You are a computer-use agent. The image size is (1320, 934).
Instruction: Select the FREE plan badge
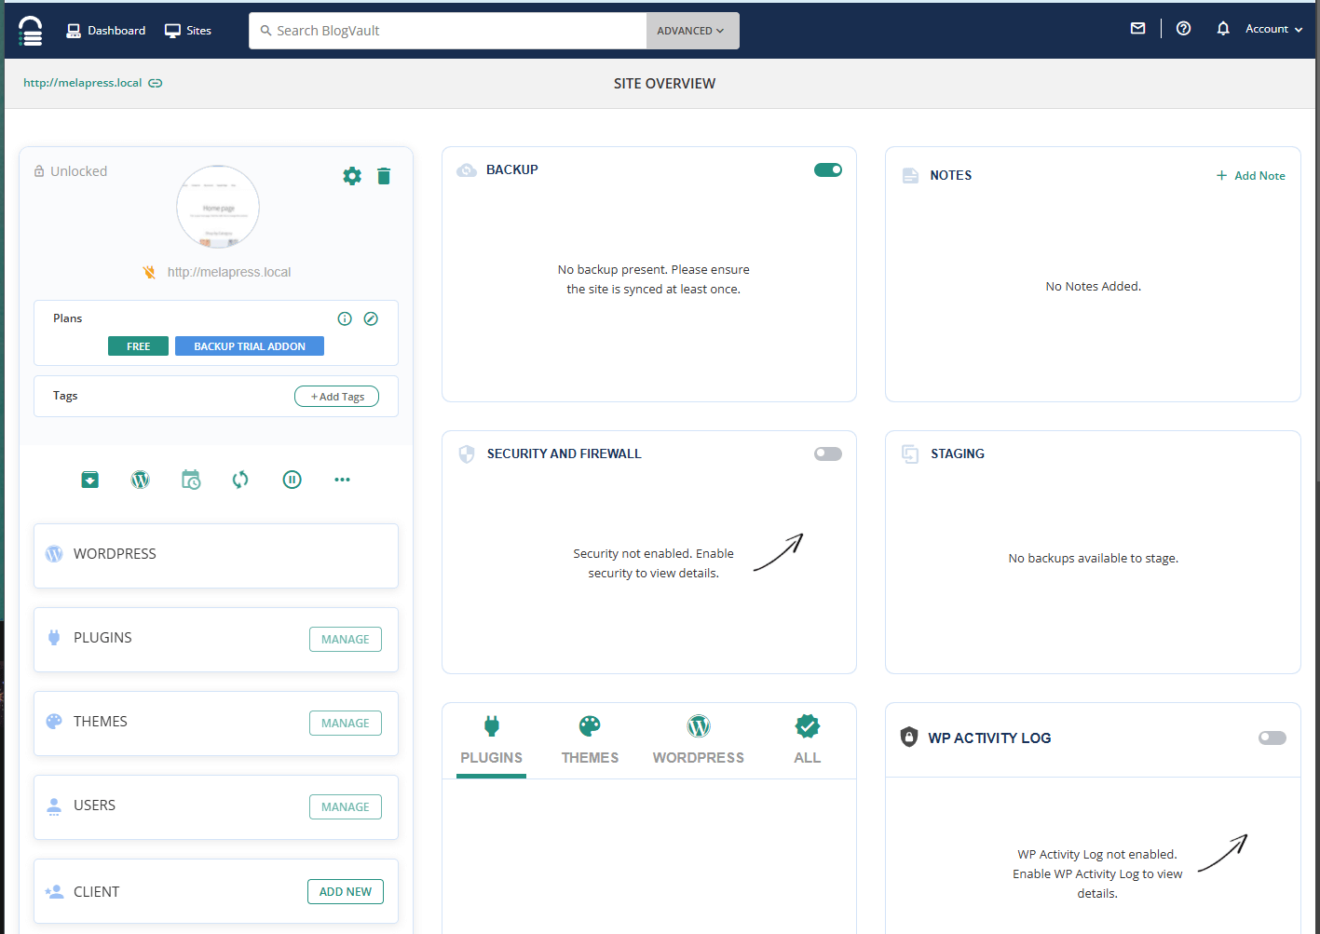click(138, 346)
